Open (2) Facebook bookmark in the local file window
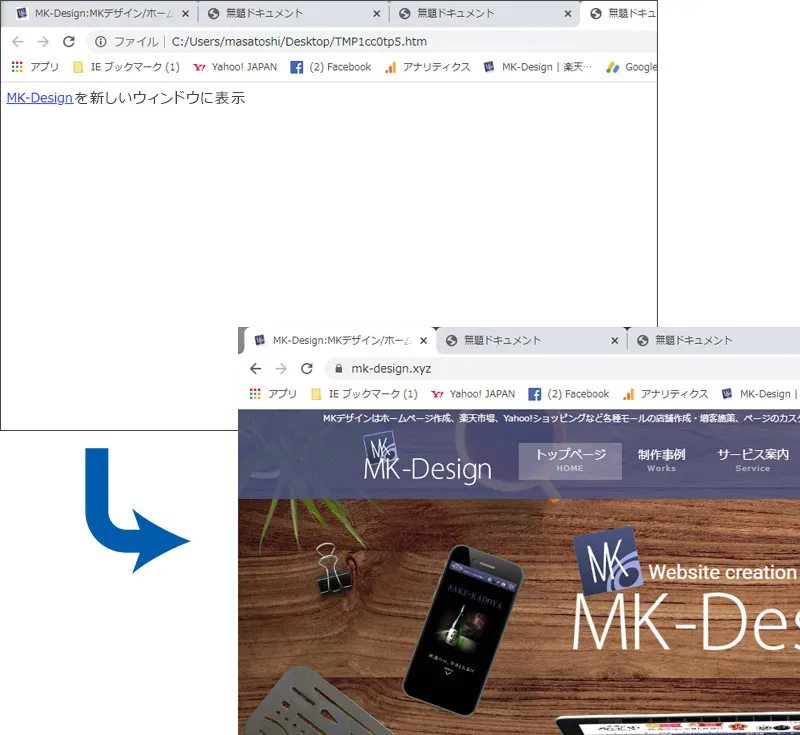The image size is (800, 735). pos(331,67)
